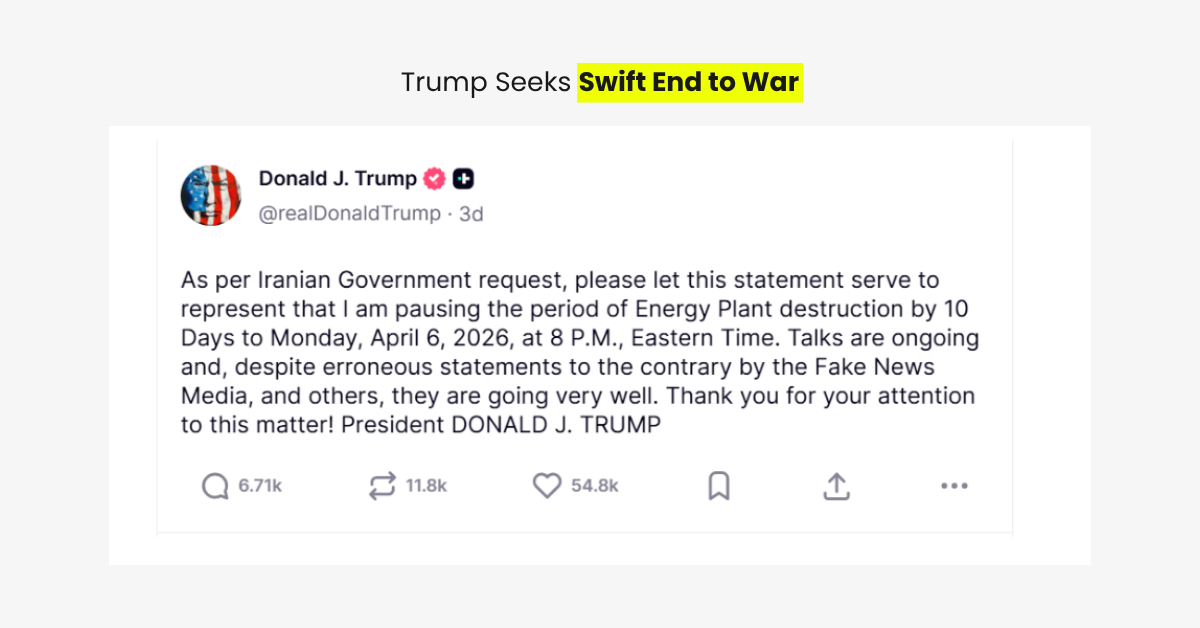Select the highlighted Swift End to War headline
1200x628 pixels.
(x=689, y=82)
